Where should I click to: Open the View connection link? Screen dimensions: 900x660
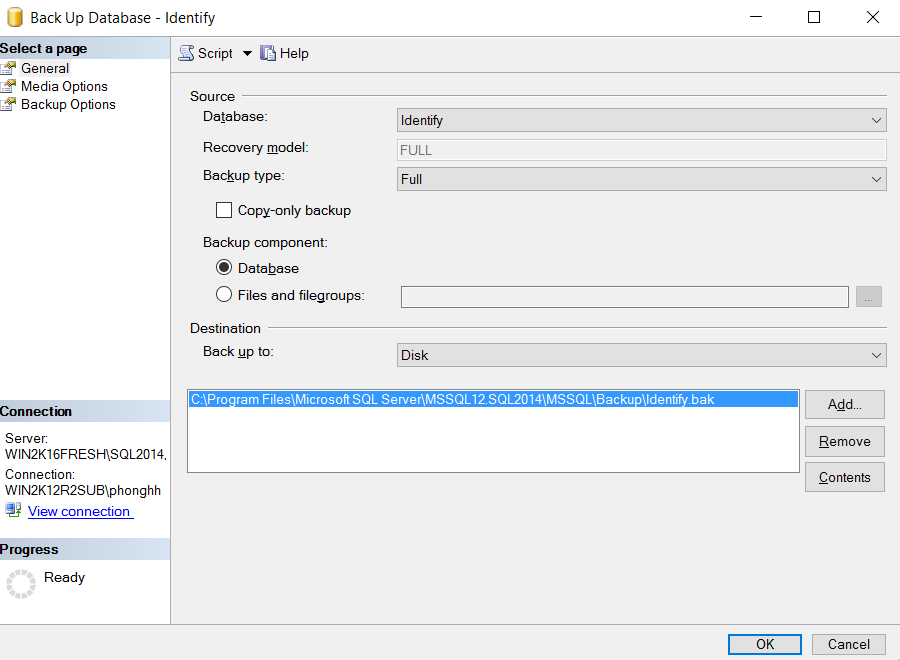[79, 512]
